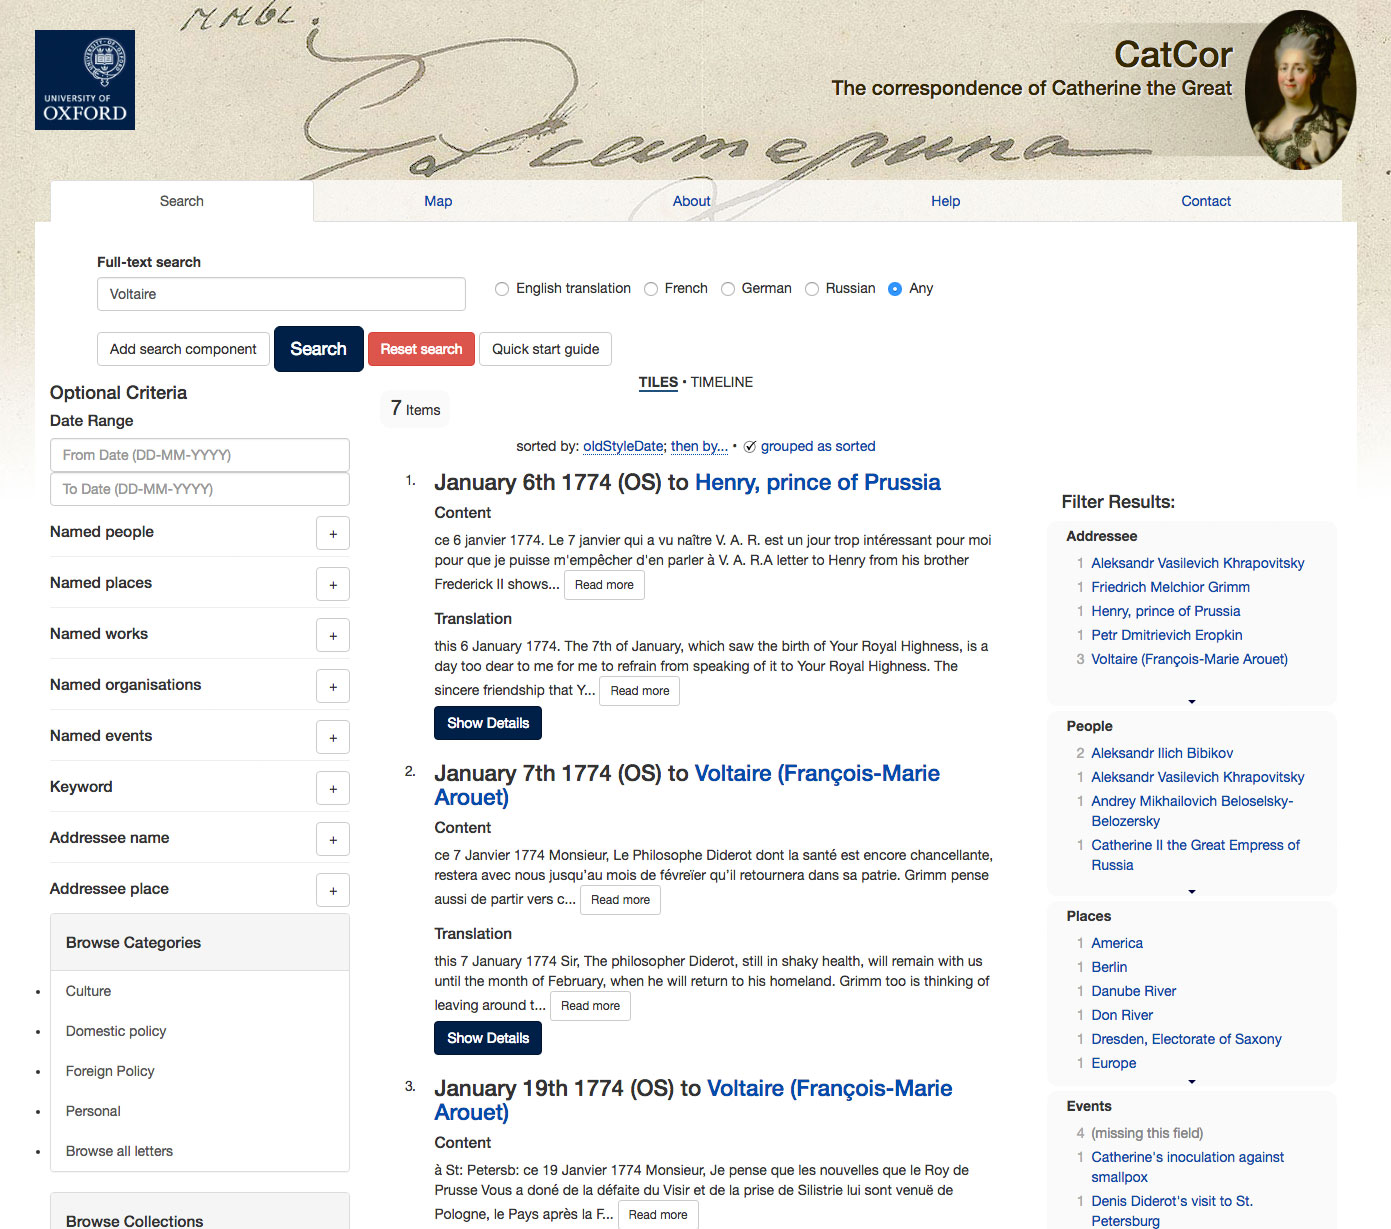Open Voltaire addressee link in January 7th result
The width and height of the screenshot is (1391, 1229).
click(x=687, y=785)
